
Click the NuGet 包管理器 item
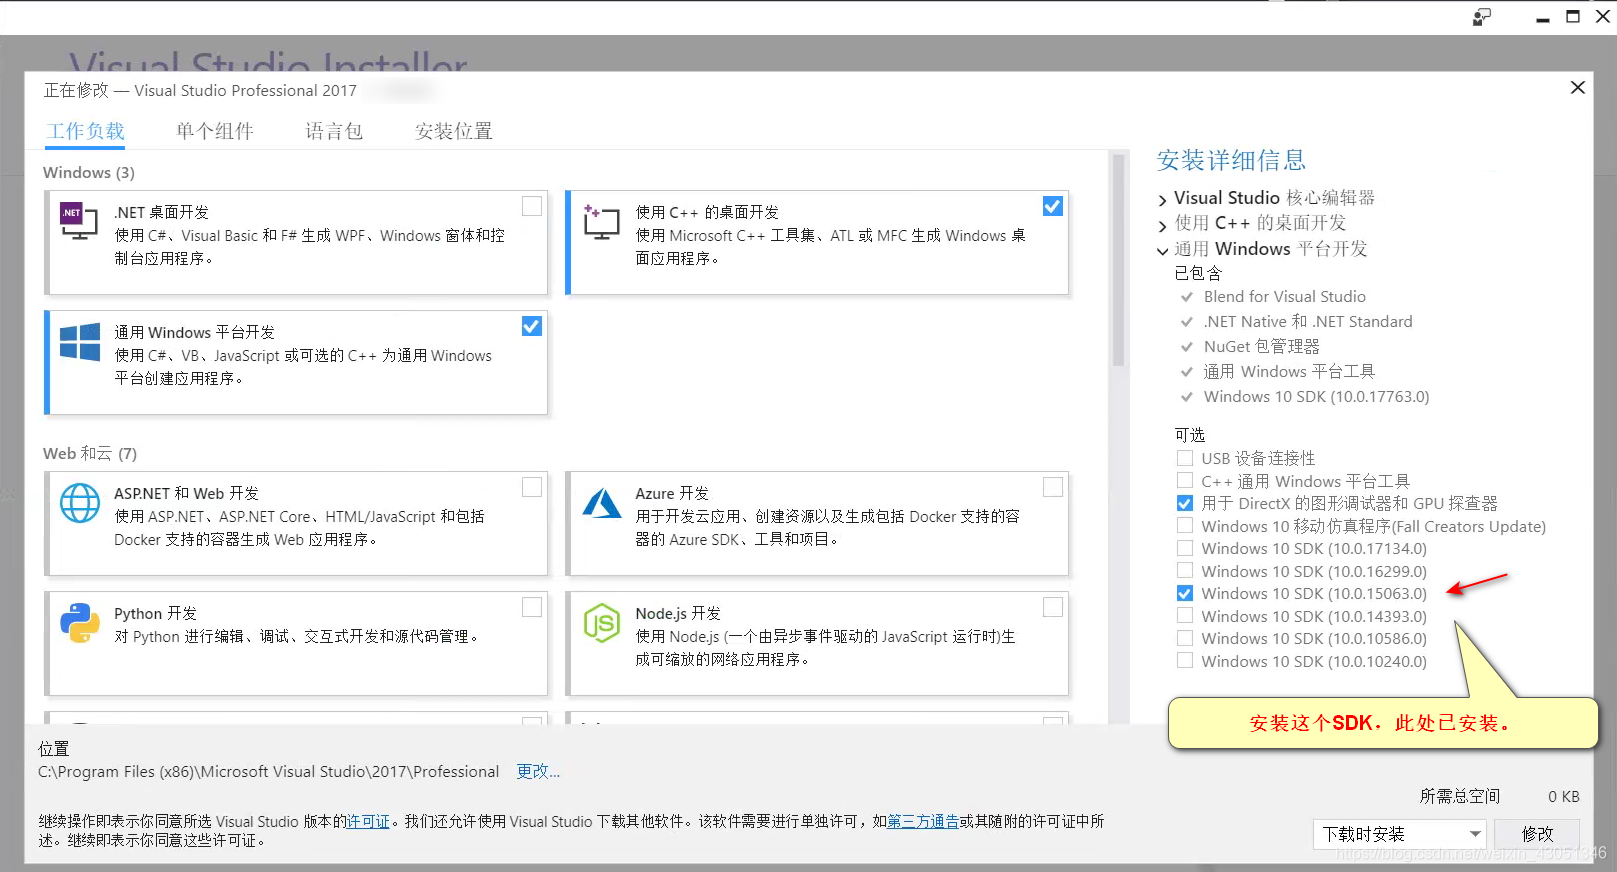pyautogui.click(x=1262, y=347)
